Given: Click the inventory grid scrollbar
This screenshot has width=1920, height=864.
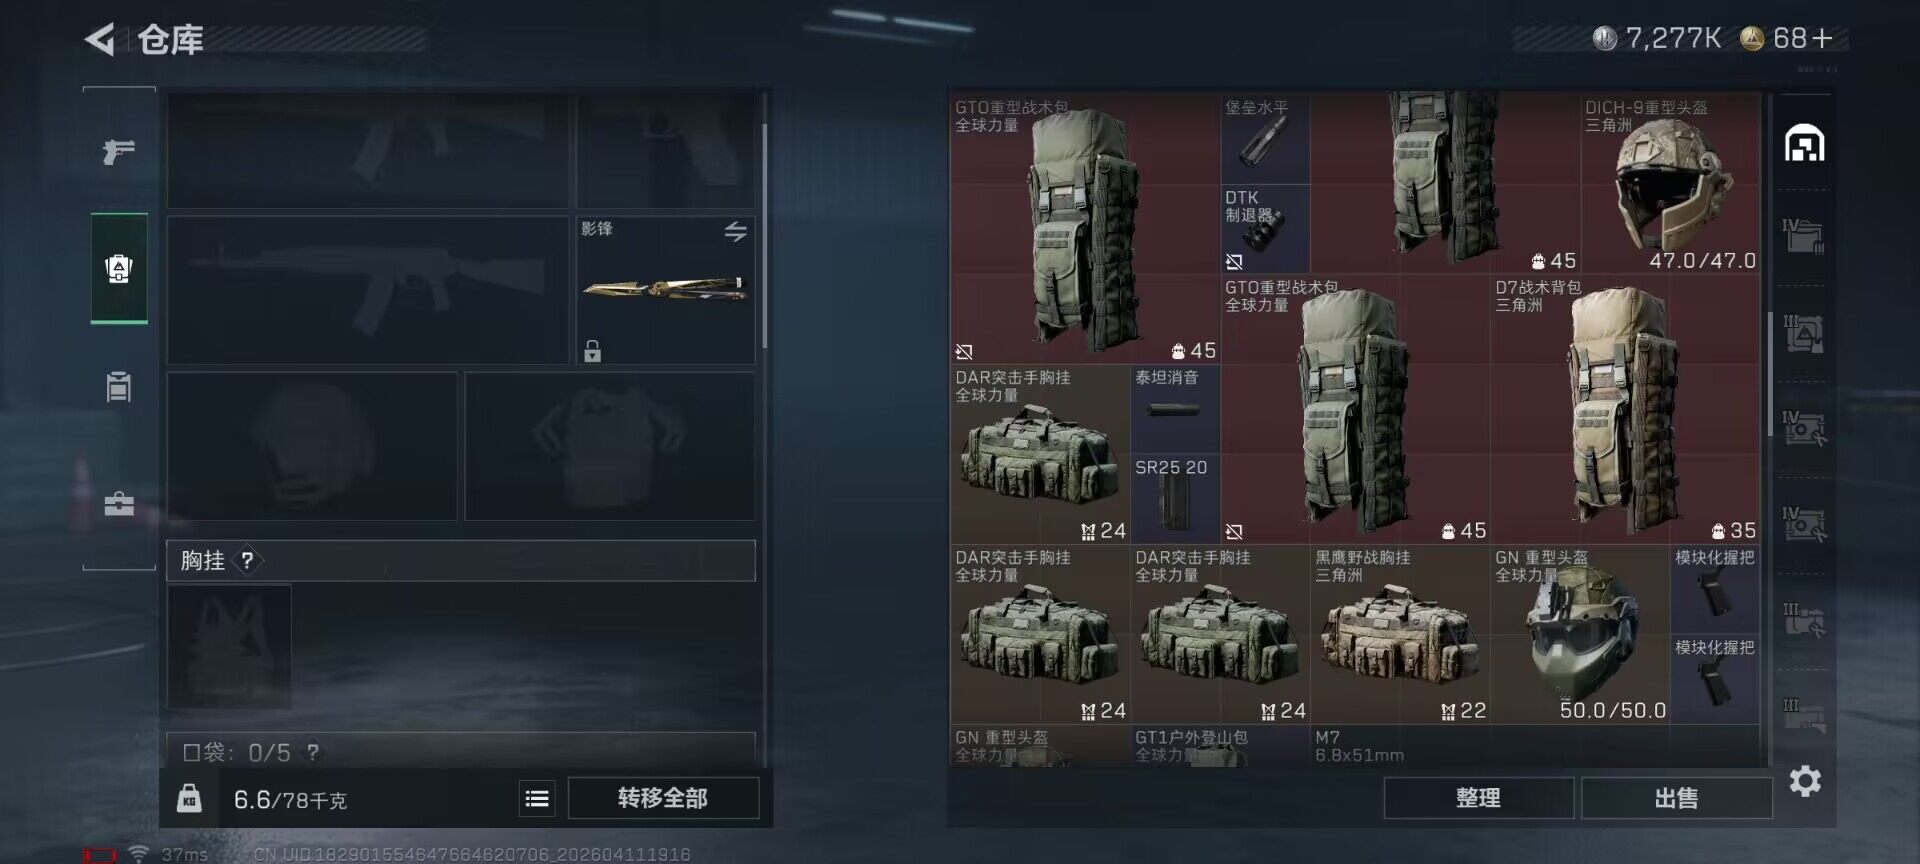Looking at the screenshot, I should [x=1771, y=375].
